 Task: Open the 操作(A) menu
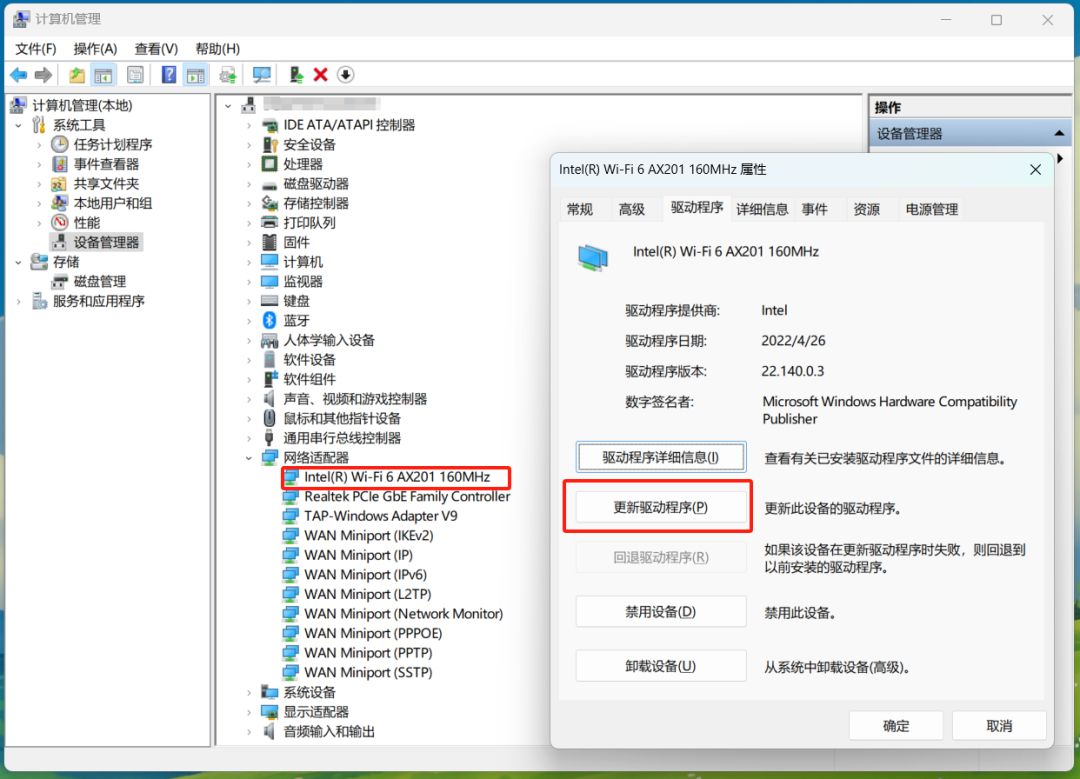(x=95, y=49)
